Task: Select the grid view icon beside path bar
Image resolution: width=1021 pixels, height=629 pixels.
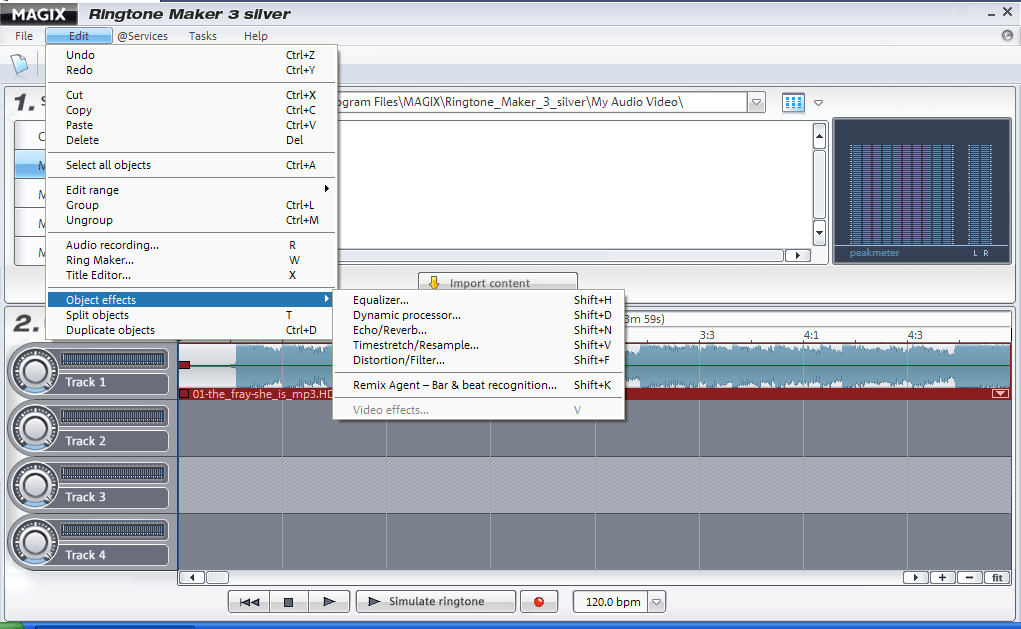Action: (x=792, y=101)
